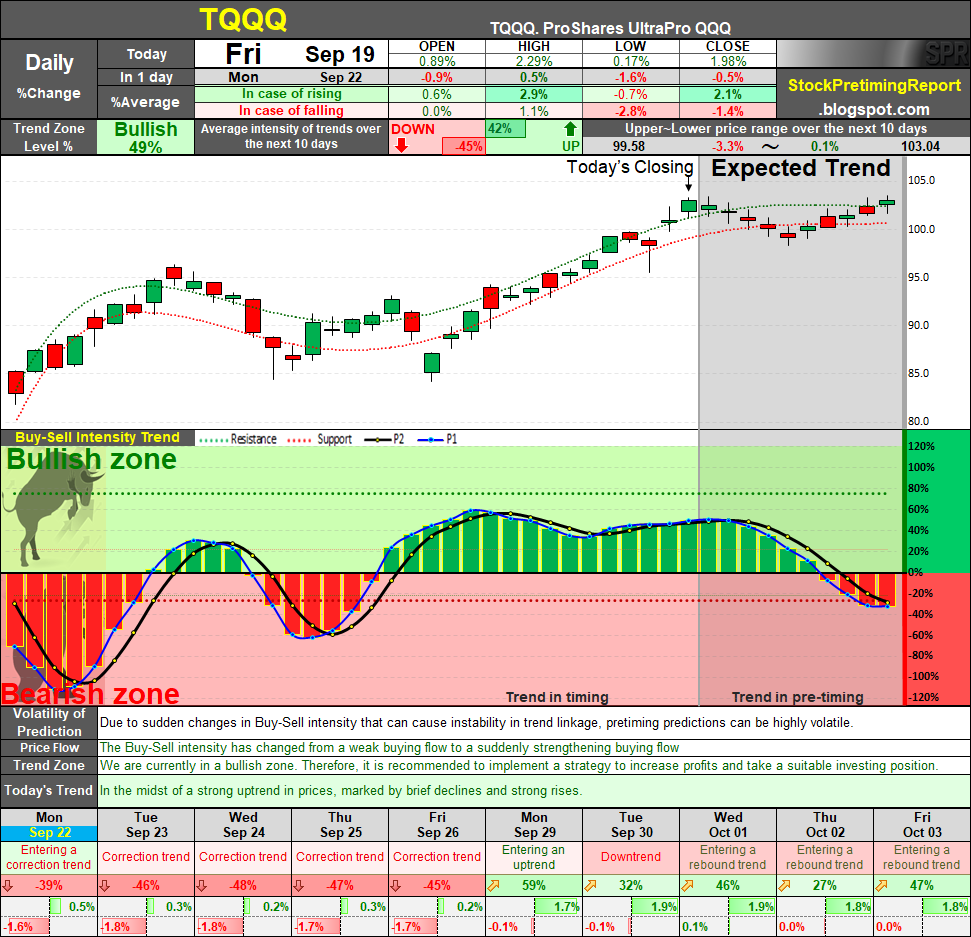
Task: Click the down arrow beside -46%
Action: pyautogui.click(x=105, y=886)
